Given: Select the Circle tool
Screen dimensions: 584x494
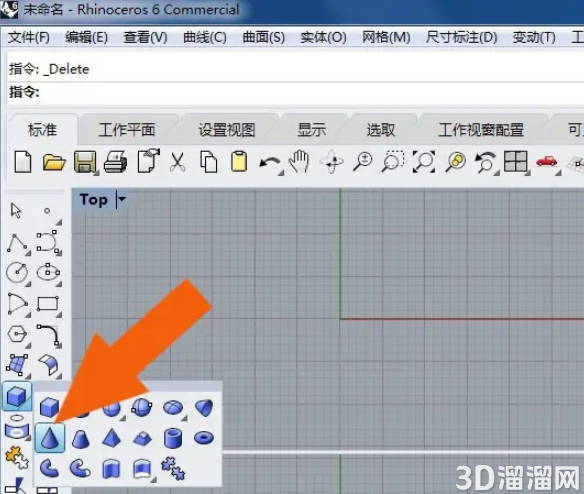Looking at the screenshot, I should coord(17,273).
